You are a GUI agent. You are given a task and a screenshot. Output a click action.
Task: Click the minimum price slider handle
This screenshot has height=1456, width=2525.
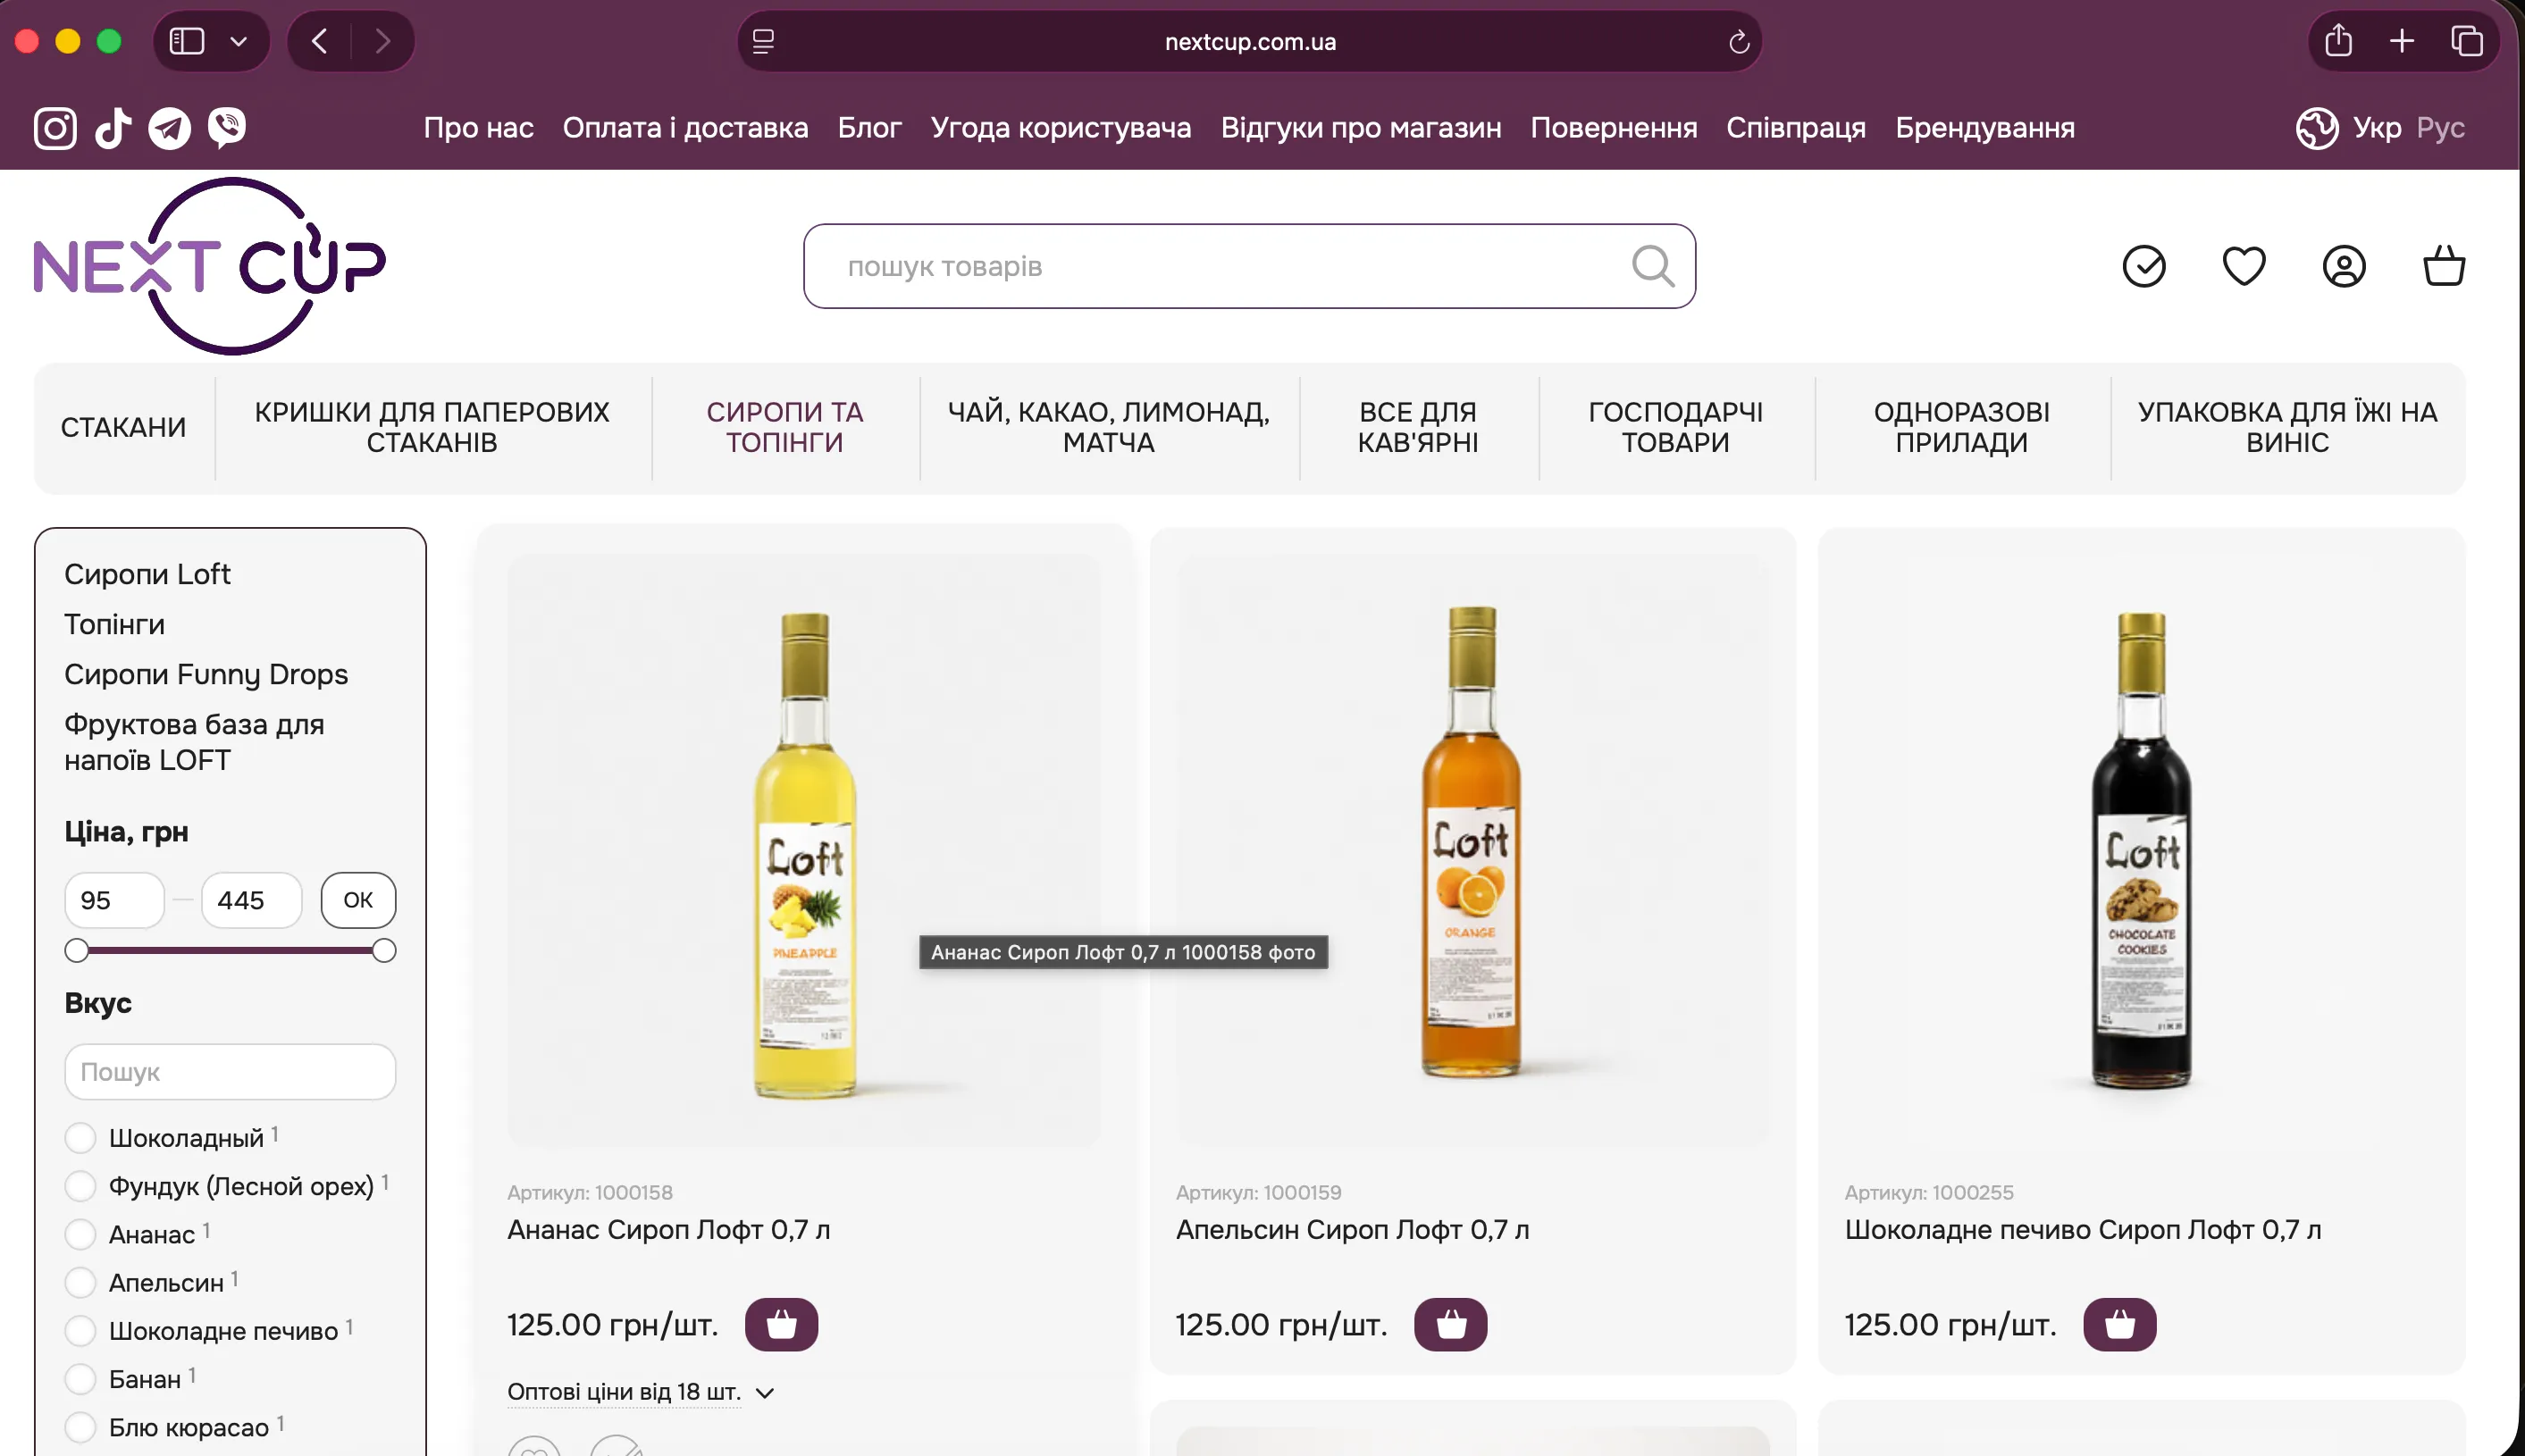point(76,950)
